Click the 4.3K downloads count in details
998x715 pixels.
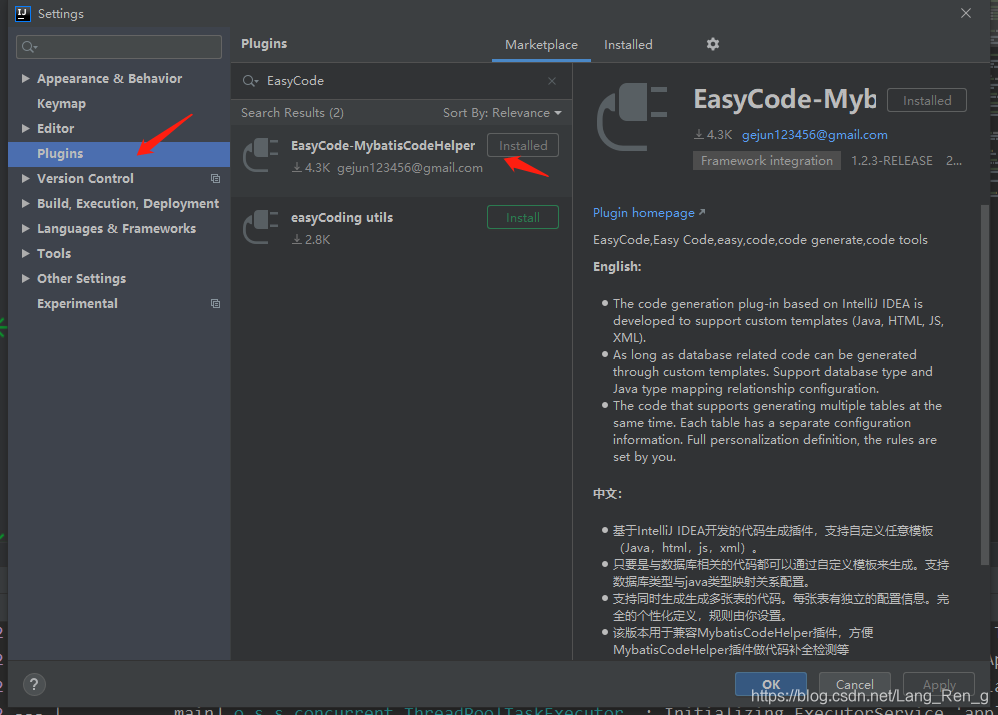pos(713,135)
